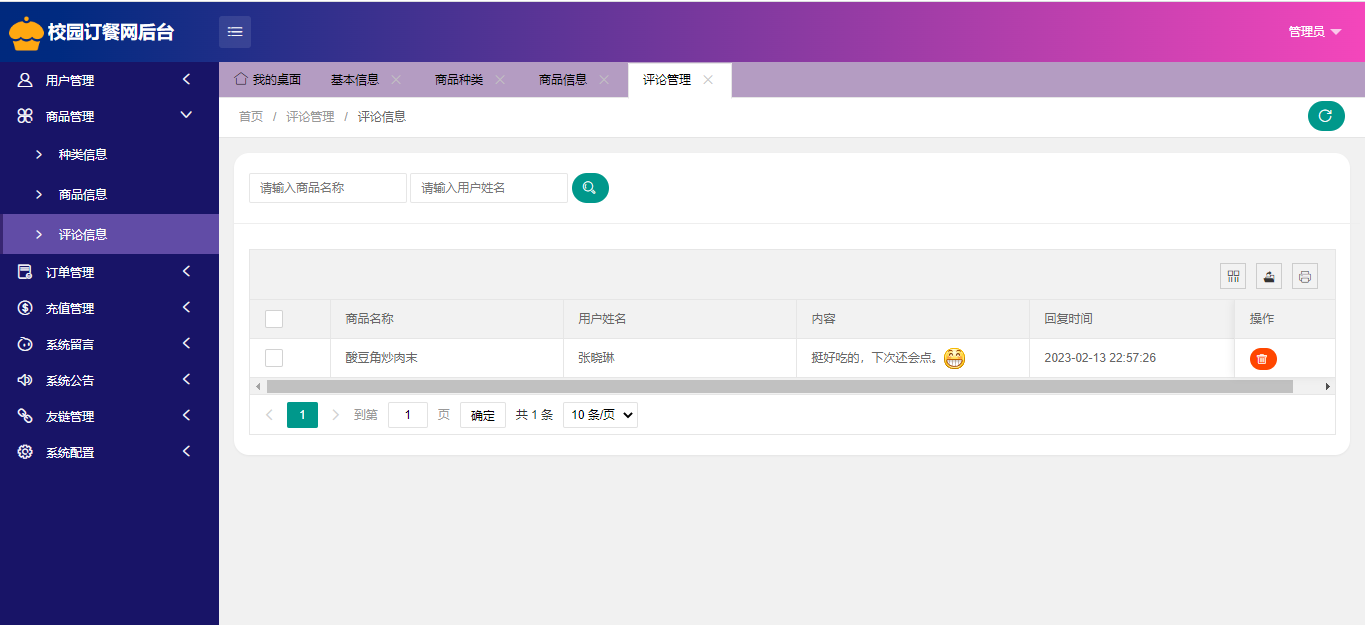The image size is (1365, 625).
Task: Click page number 1 button
Action: (x=302, y=415)
